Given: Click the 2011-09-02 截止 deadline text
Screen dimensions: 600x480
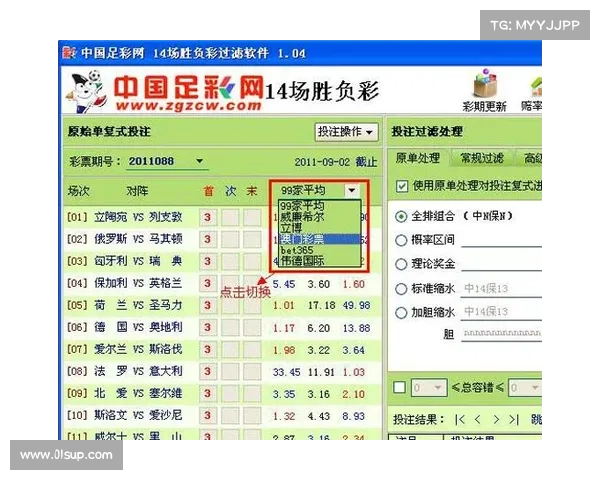Looking at the screenshot, I should tap(336, 162).
